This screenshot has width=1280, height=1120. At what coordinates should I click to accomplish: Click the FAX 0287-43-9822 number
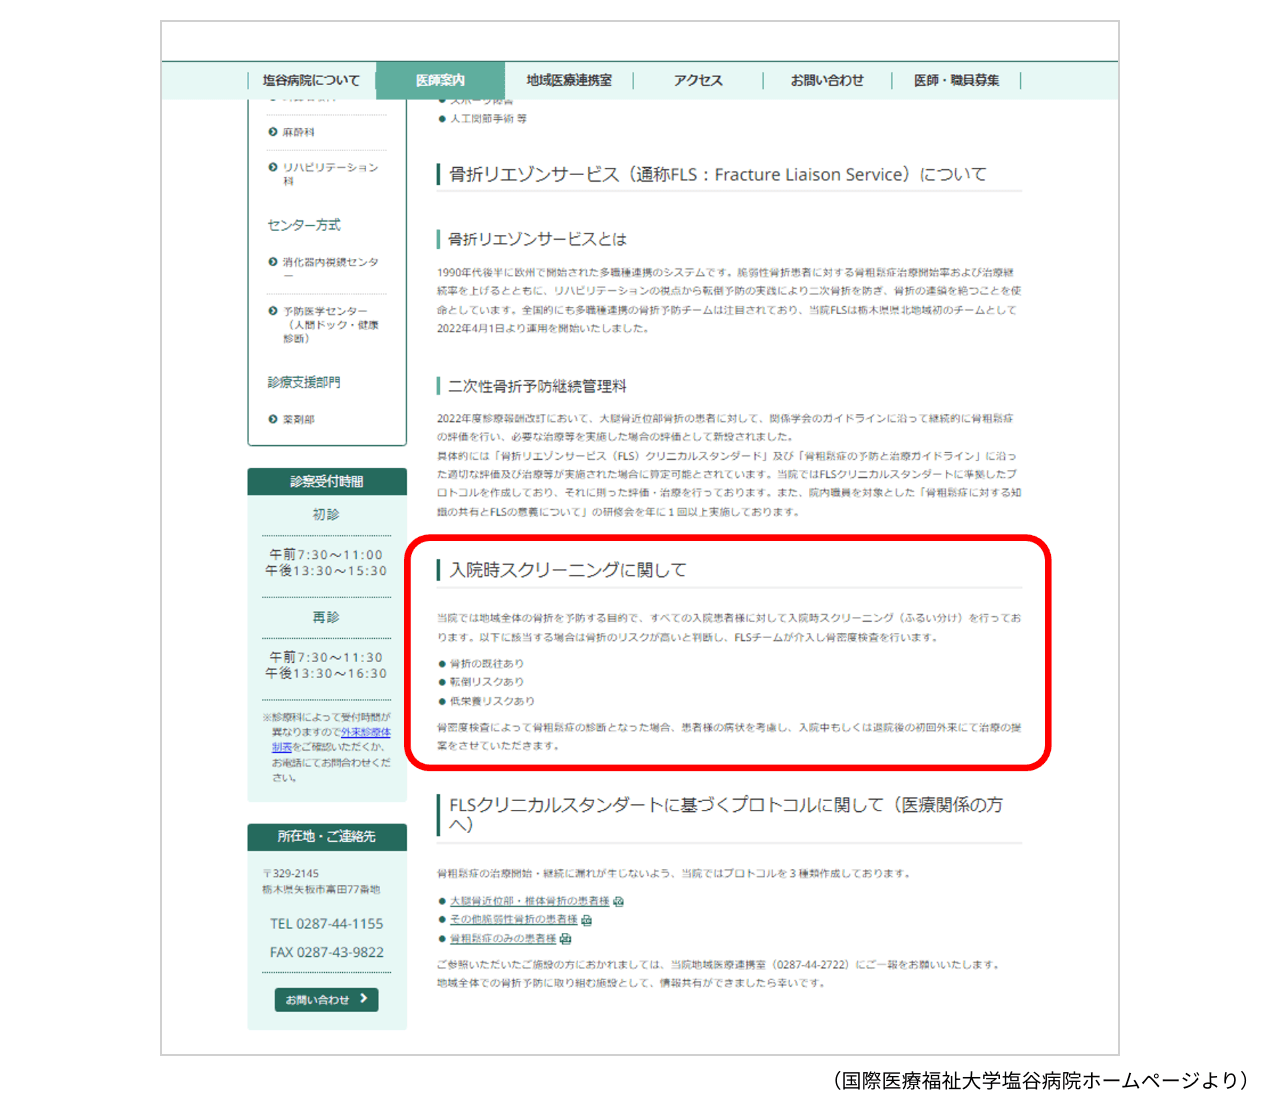click(326, 952)
